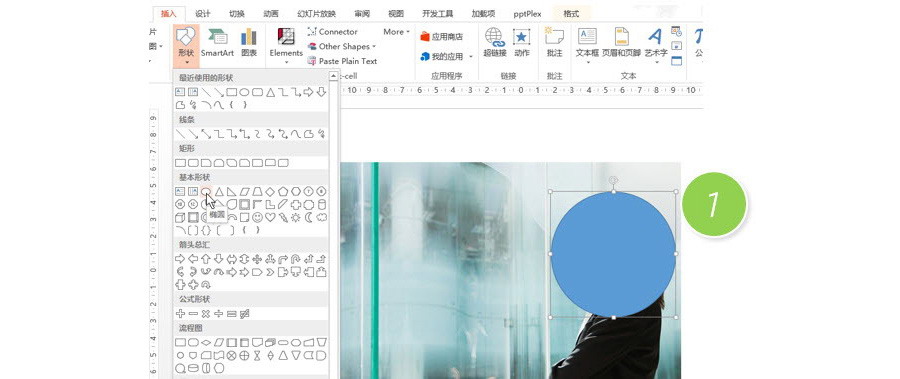
Task: Pick flowchart process shape in 流程图
Action: click(180, 342)
